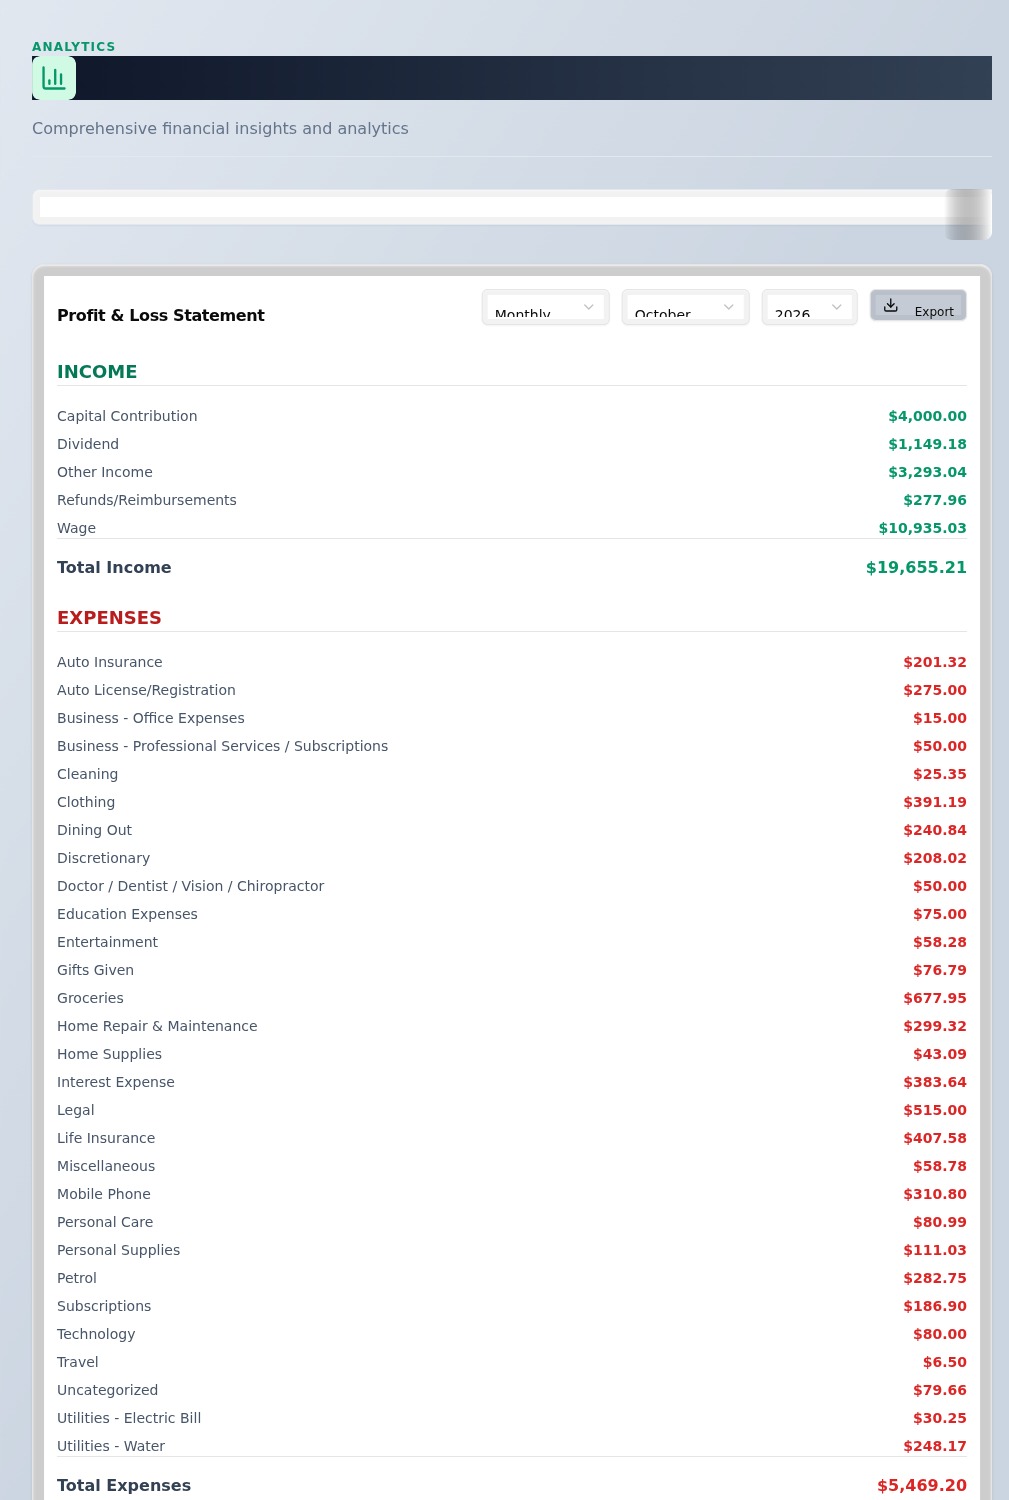Click the $282.75 Petrol amount
Image resolution: width=1009 pixels, height=1500 pixels.
click(935, 1278)
